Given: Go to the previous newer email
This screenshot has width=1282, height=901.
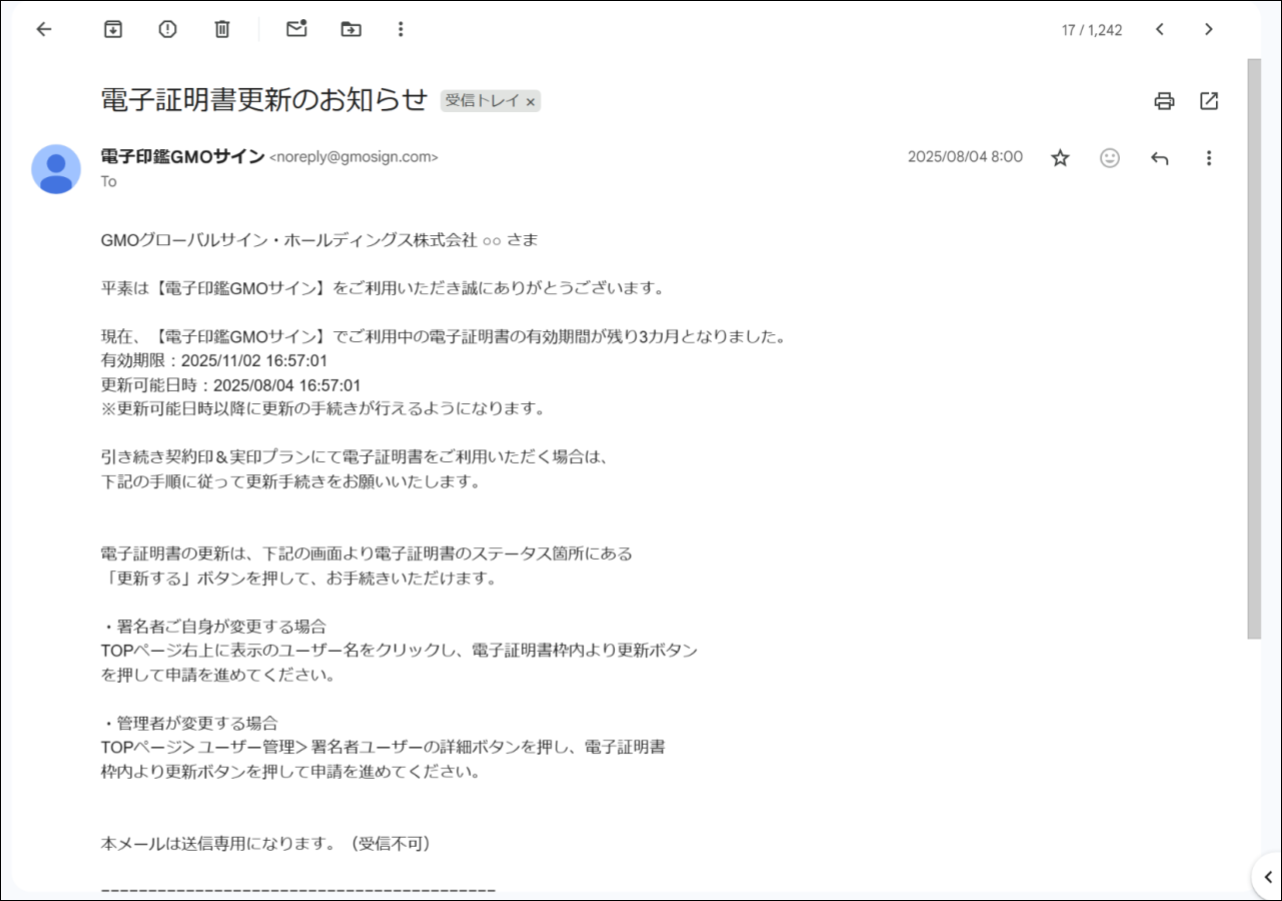Looking at the screenshot, I should tap(1160, 29).
